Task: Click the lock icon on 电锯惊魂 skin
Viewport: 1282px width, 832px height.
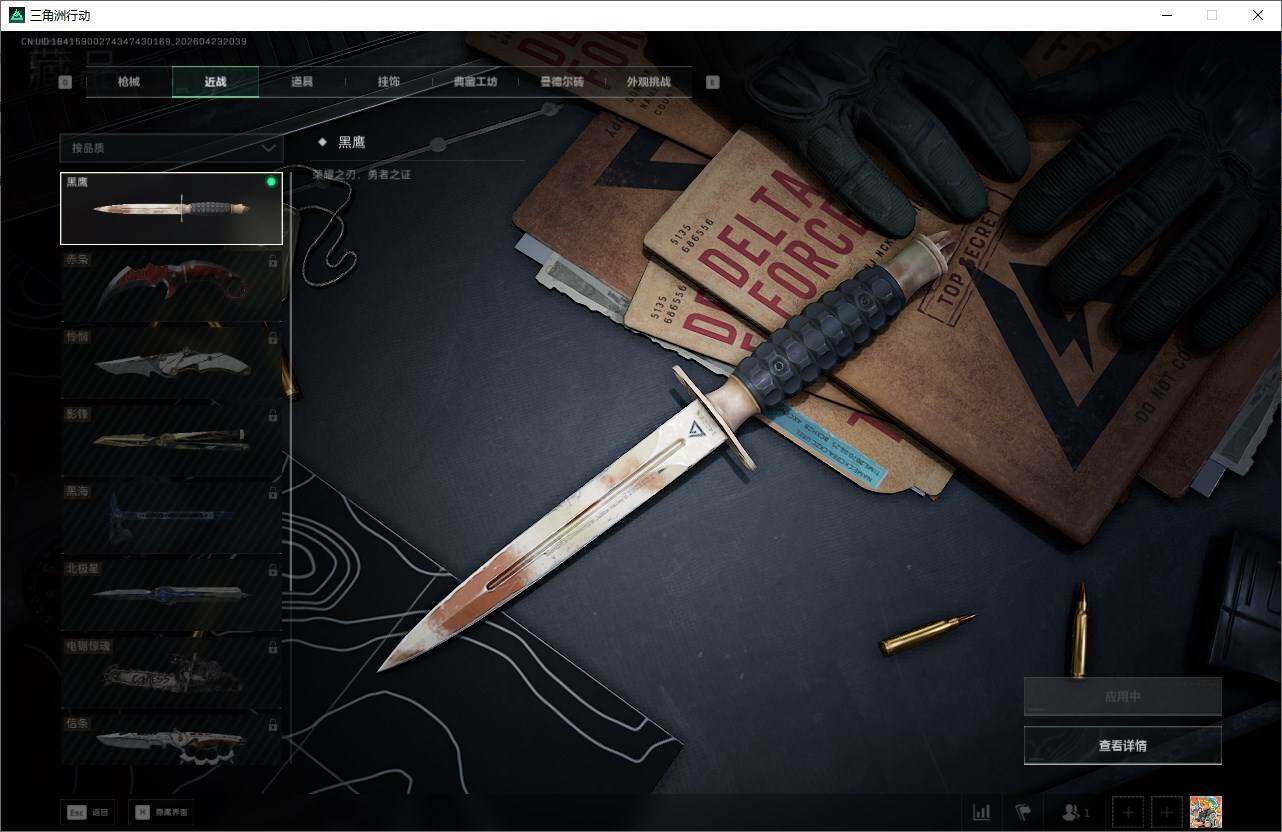Action: click(273, 647)
